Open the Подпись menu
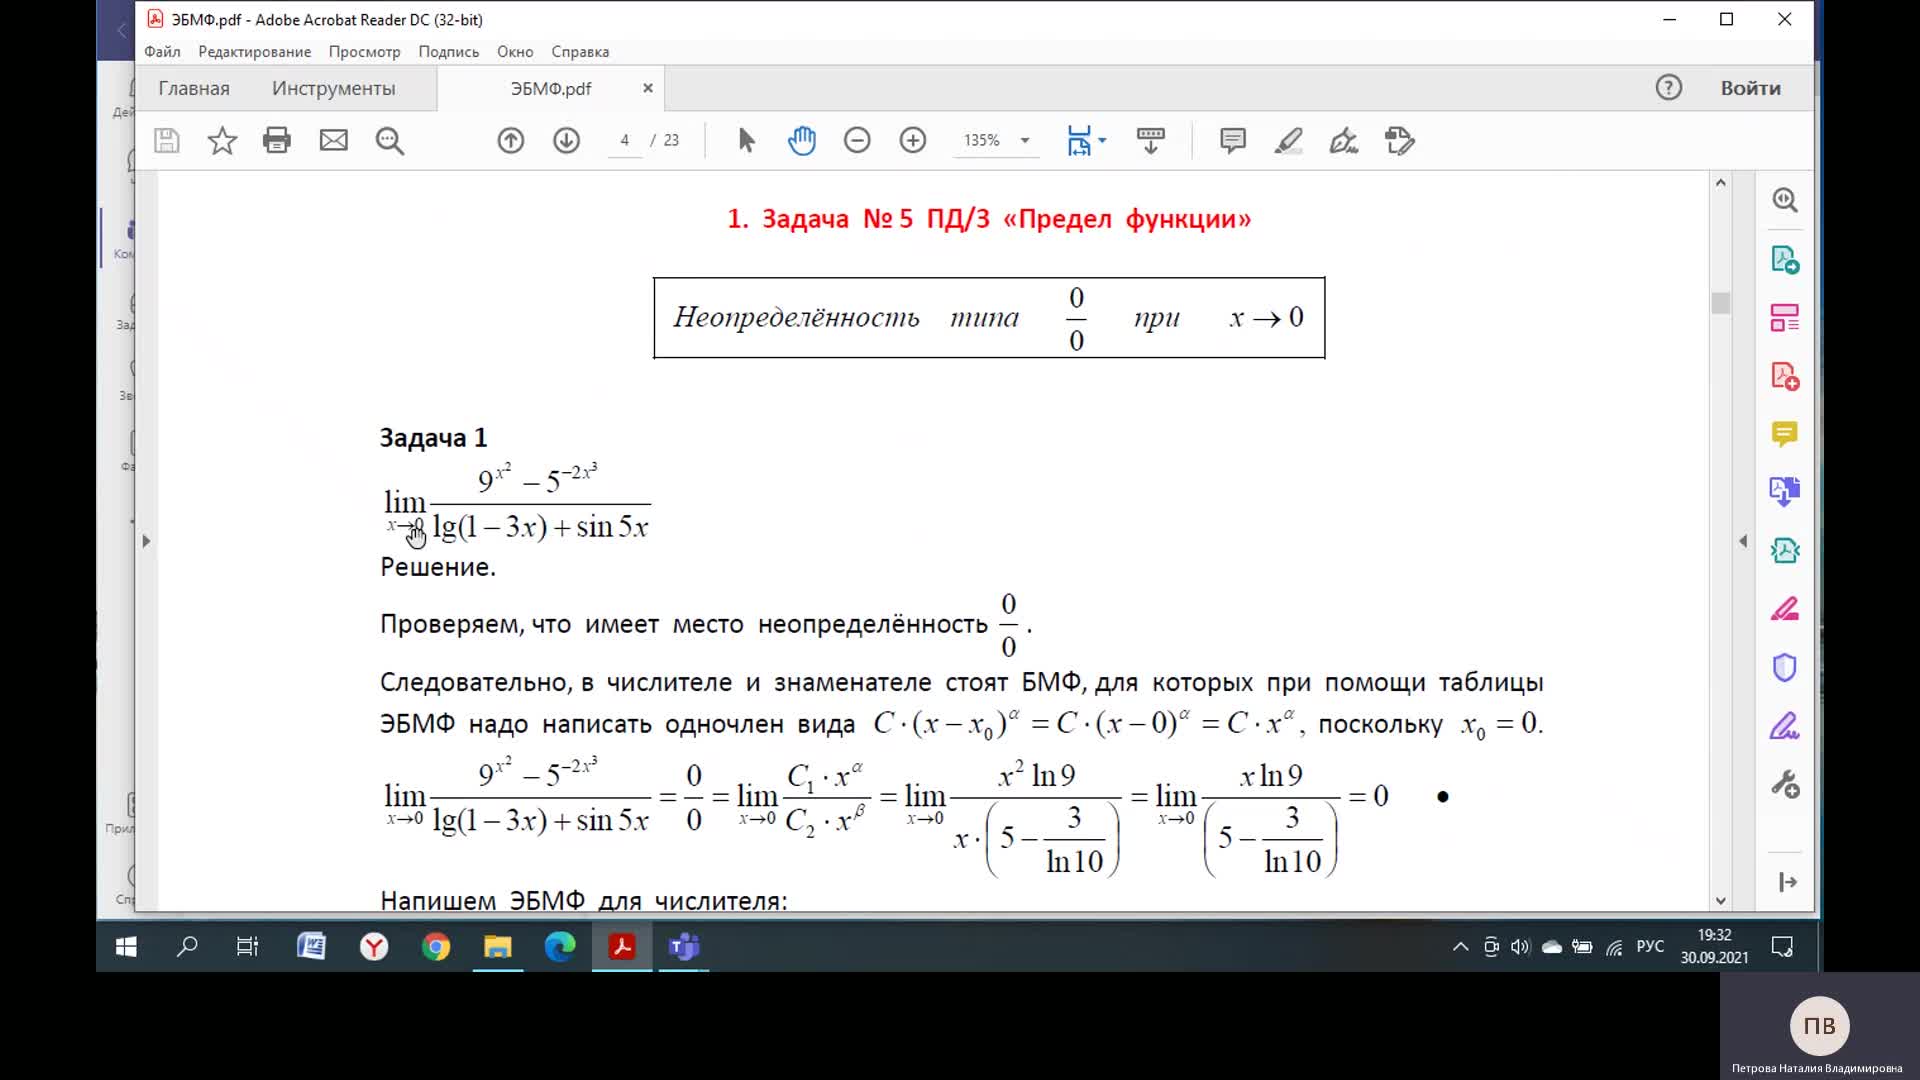 coord(449,52)
